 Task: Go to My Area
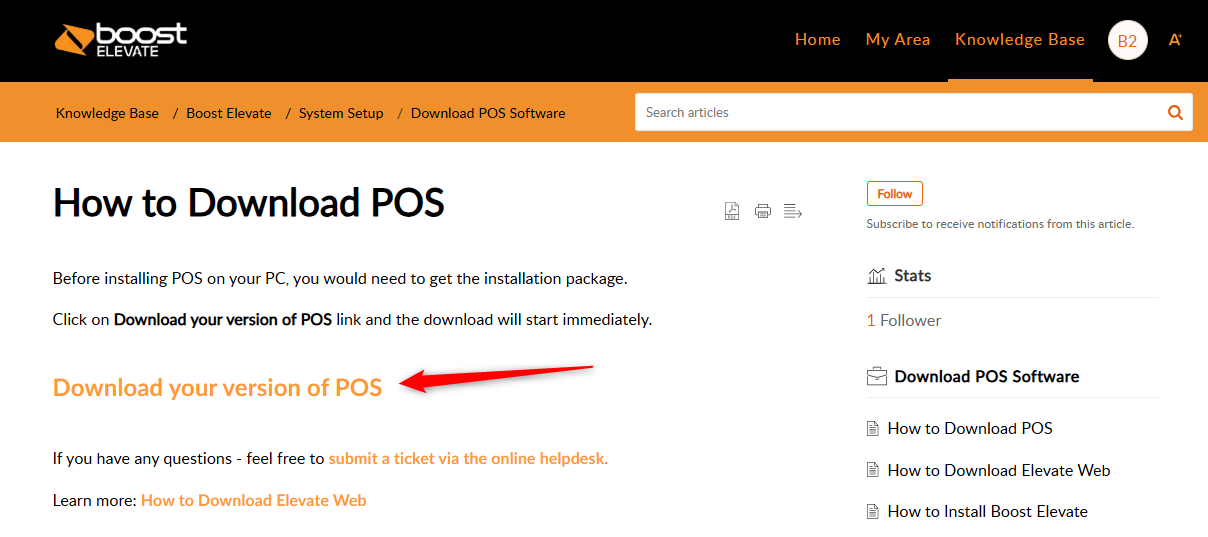tap(898, 40)
